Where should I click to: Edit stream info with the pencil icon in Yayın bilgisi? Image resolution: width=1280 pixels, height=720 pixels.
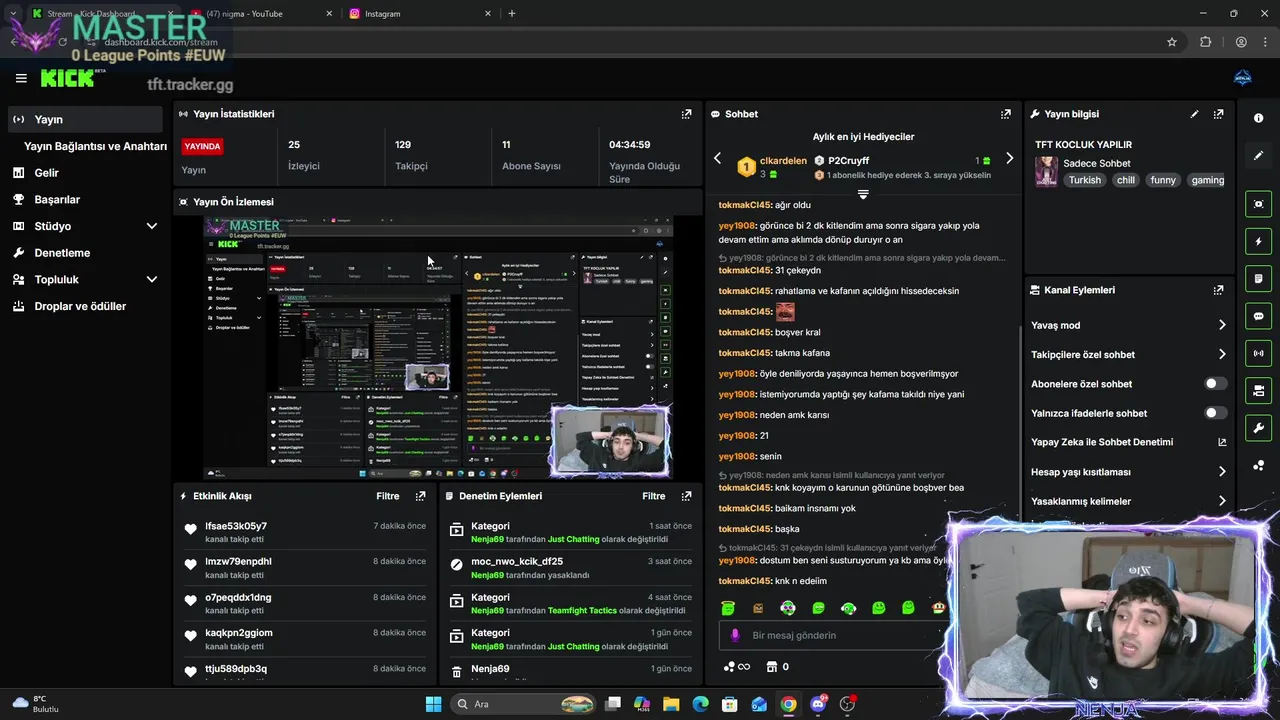1194,114
